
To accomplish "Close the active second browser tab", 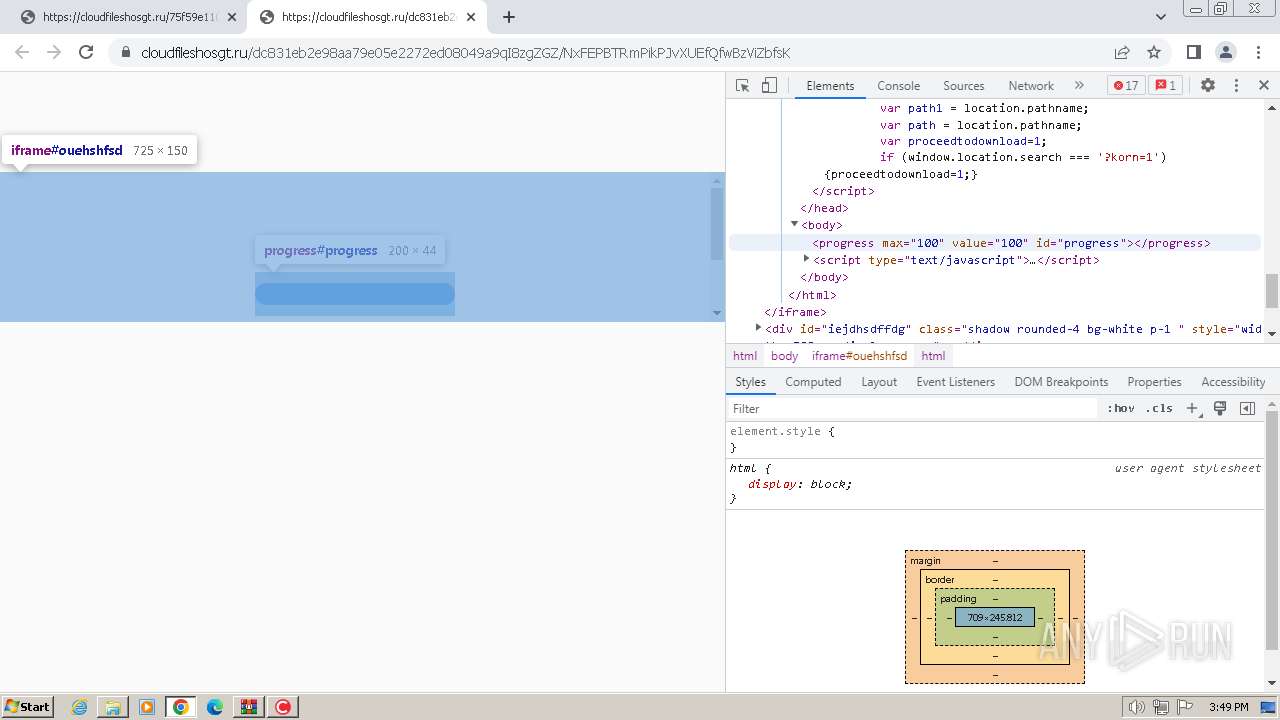I will [470, 17].
